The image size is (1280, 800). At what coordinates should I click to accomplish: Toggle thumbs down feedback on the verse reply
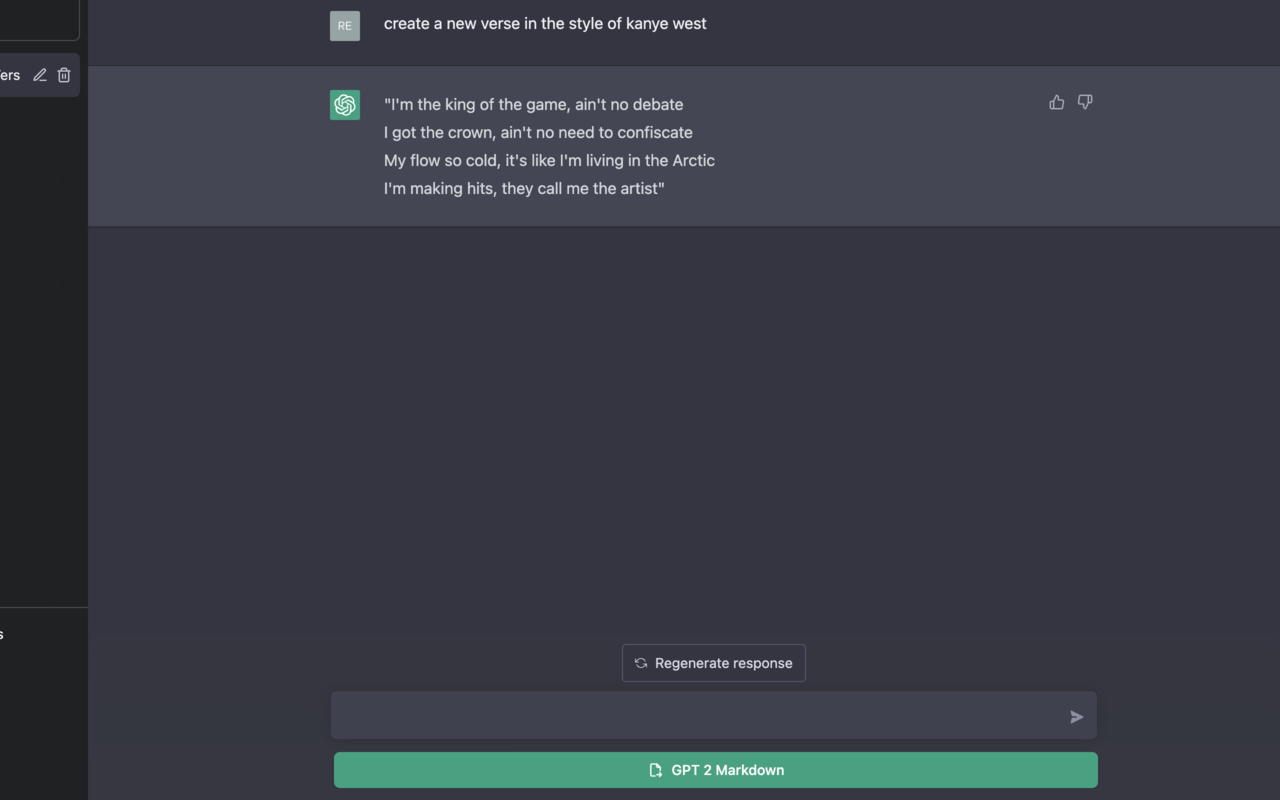click(x=1085, y=102)
